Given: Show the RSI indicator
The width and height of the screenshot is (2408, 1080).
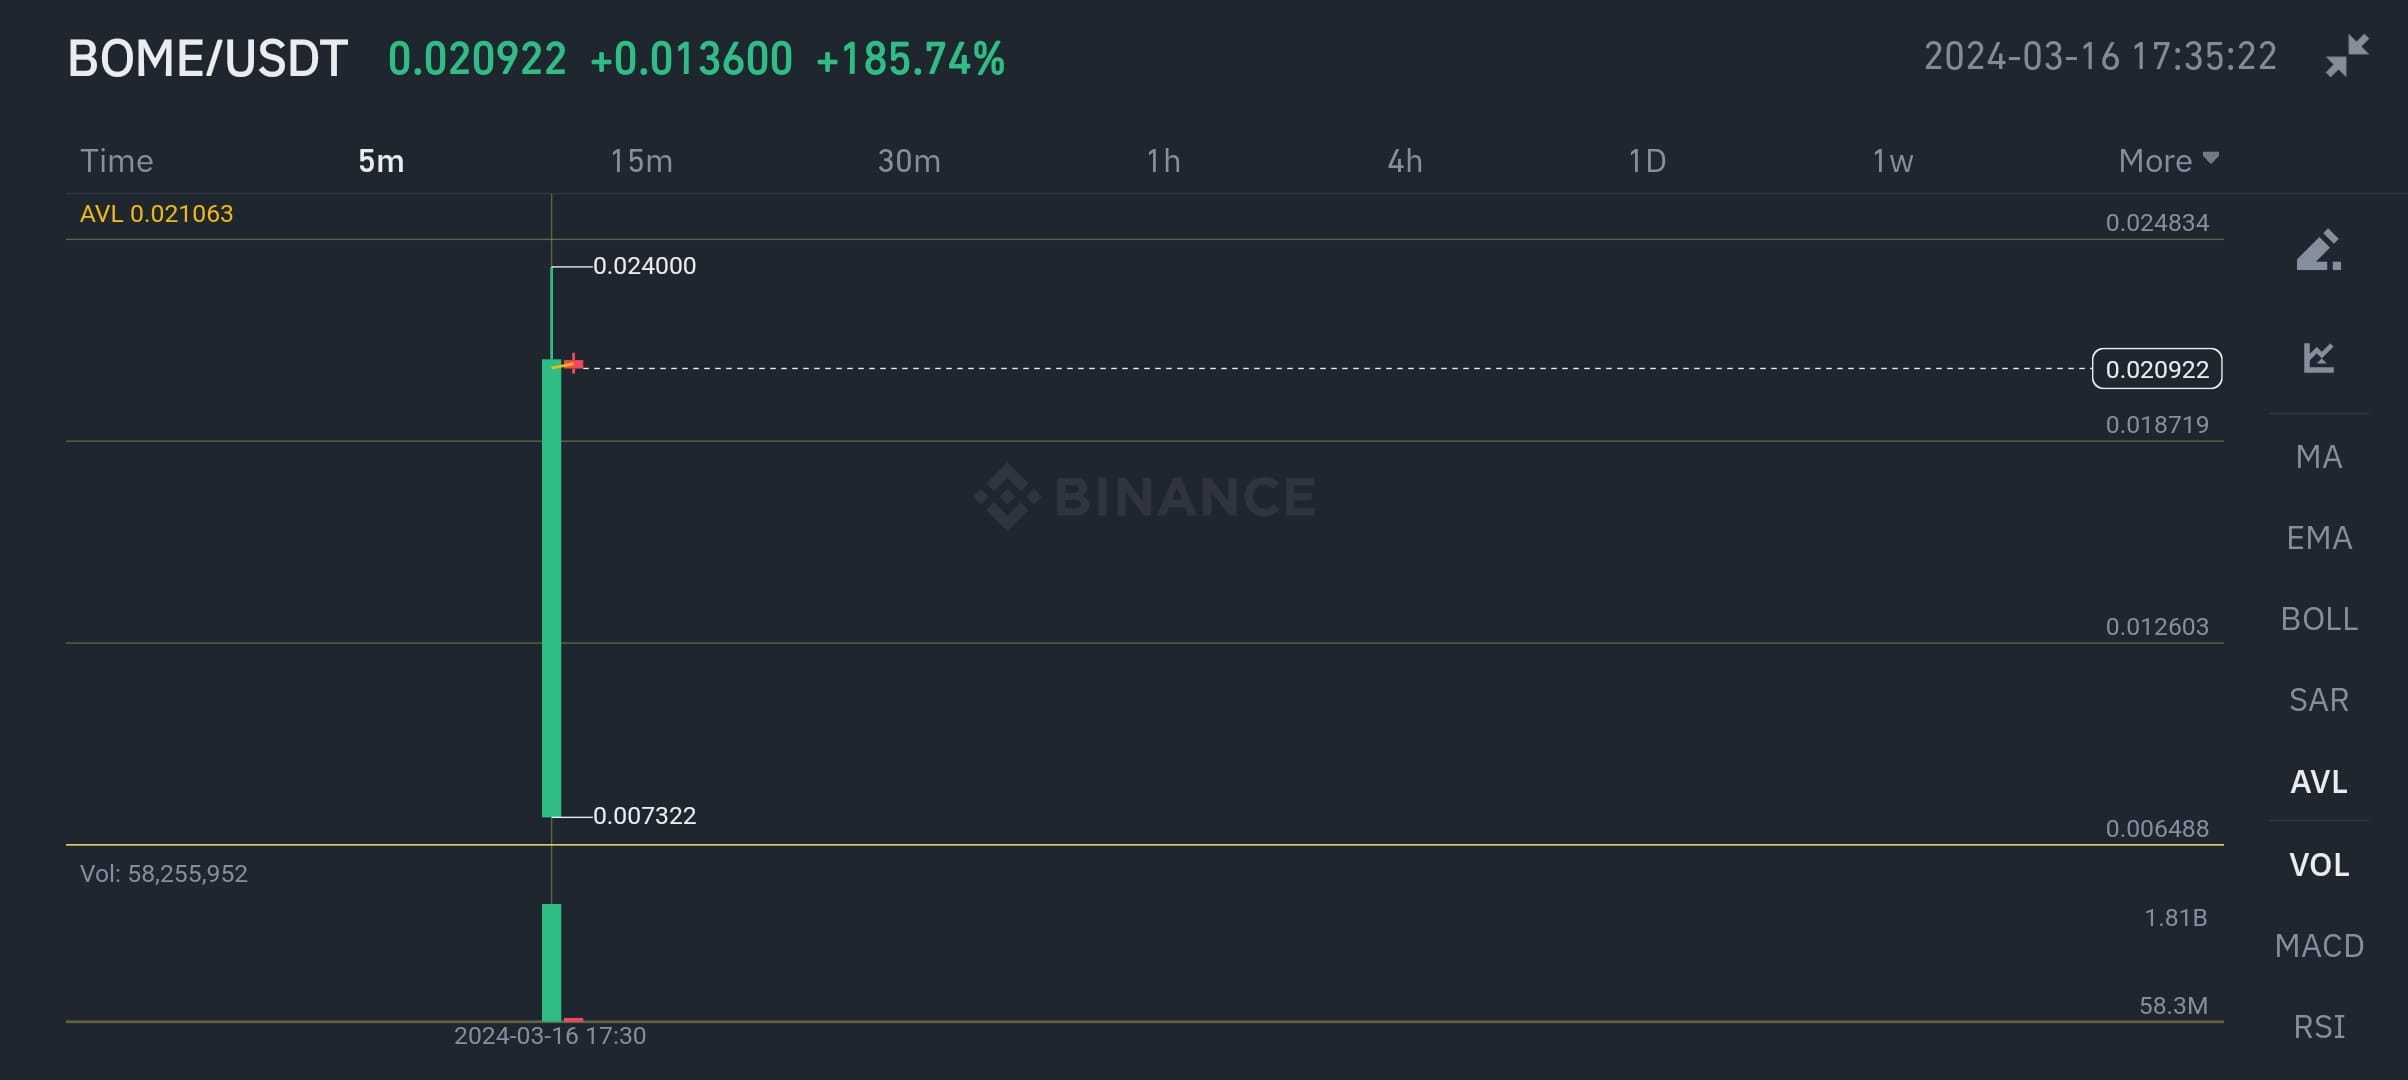Looking at the screenshot, I should tap(2320, 1026).
